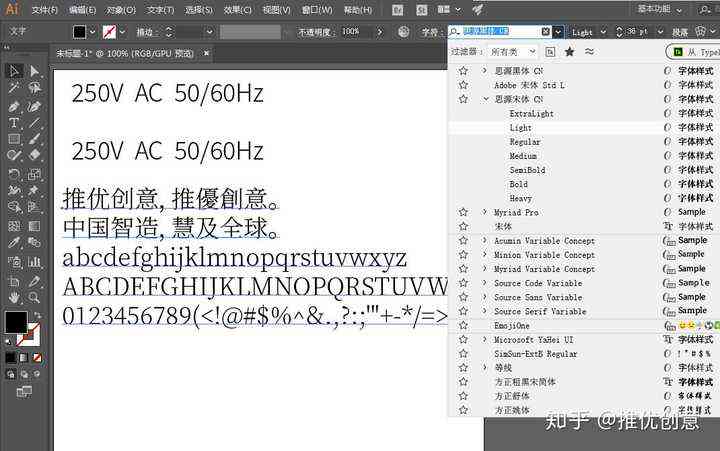Choose the SemiBold font style

click(x=528, y=170)
